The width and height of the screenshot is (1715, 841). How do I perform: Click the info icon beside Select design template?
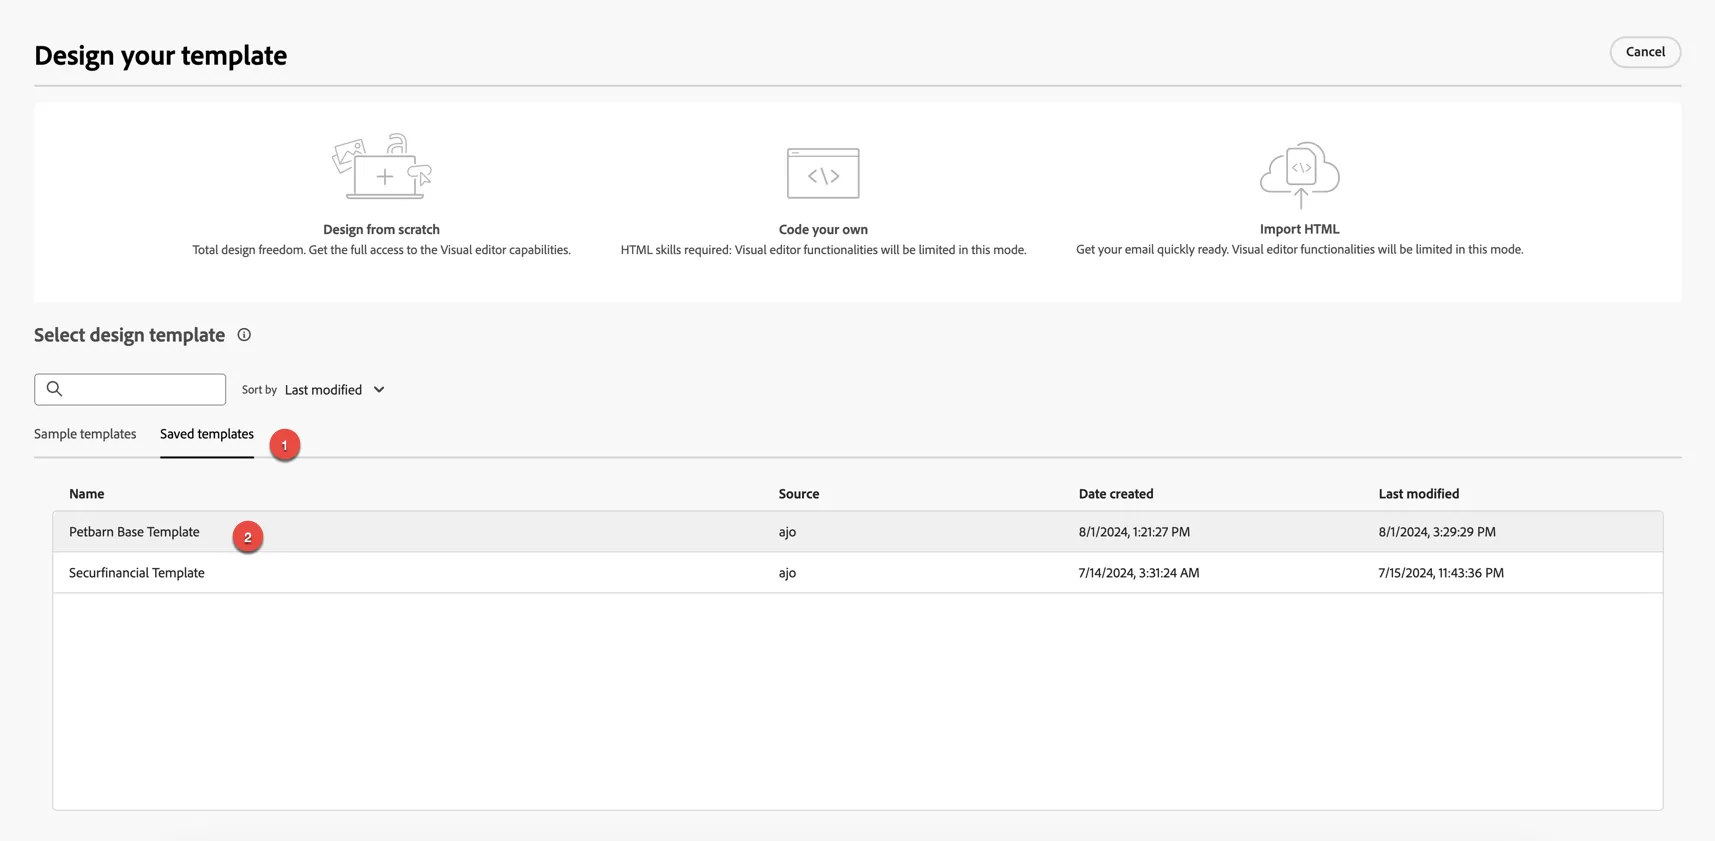(244, 335)
